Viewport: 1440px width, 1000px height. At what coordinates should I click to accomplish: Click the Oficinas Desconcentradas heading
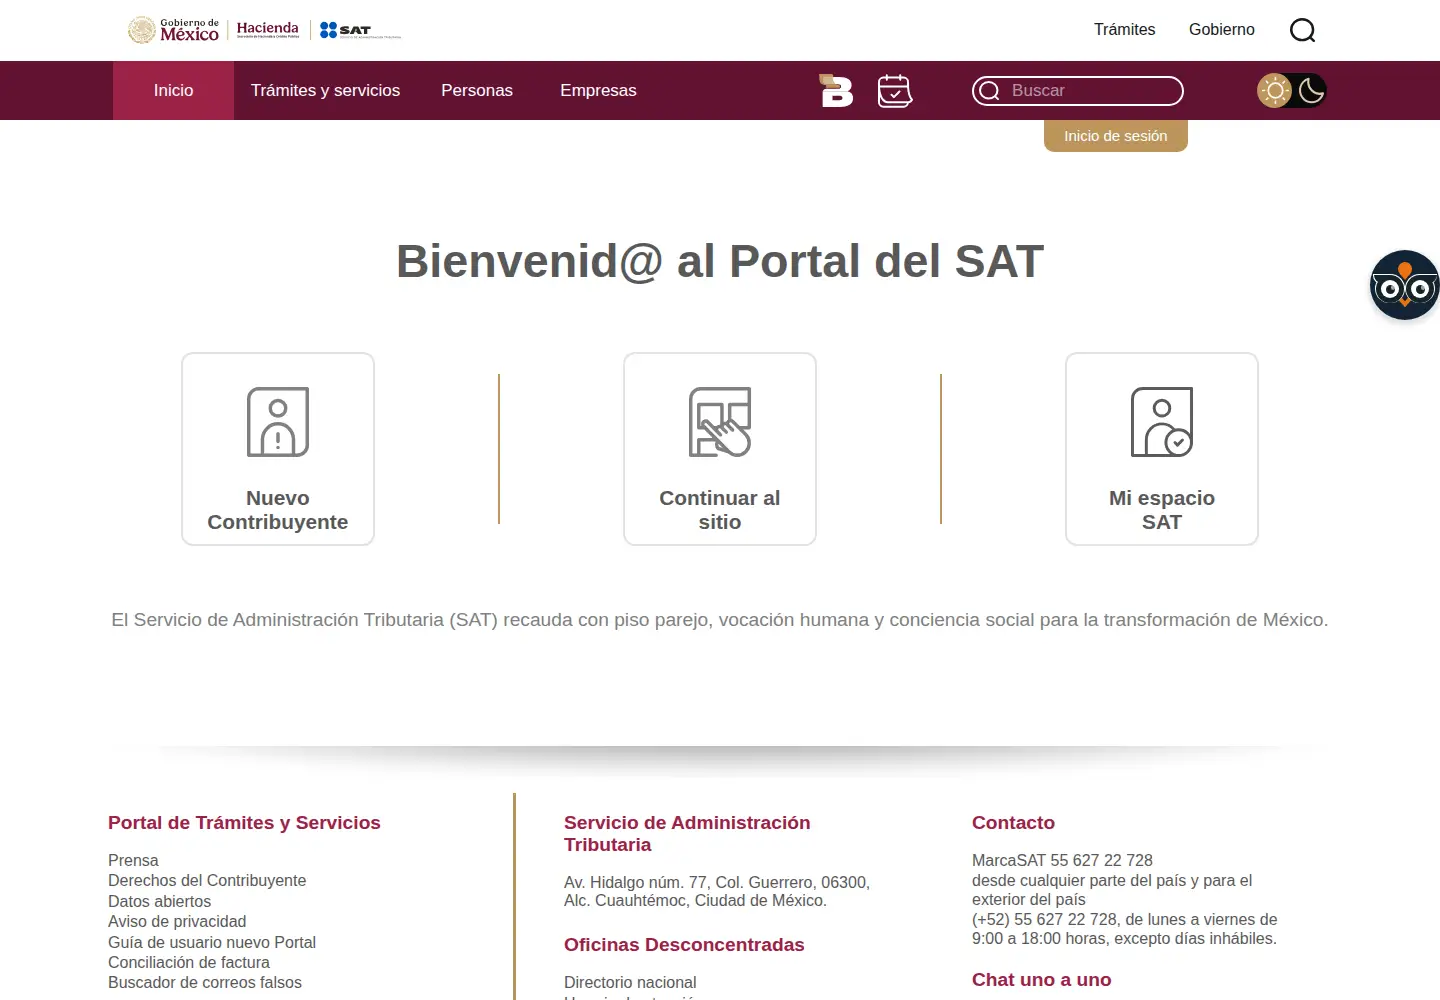tap(684, 945)
